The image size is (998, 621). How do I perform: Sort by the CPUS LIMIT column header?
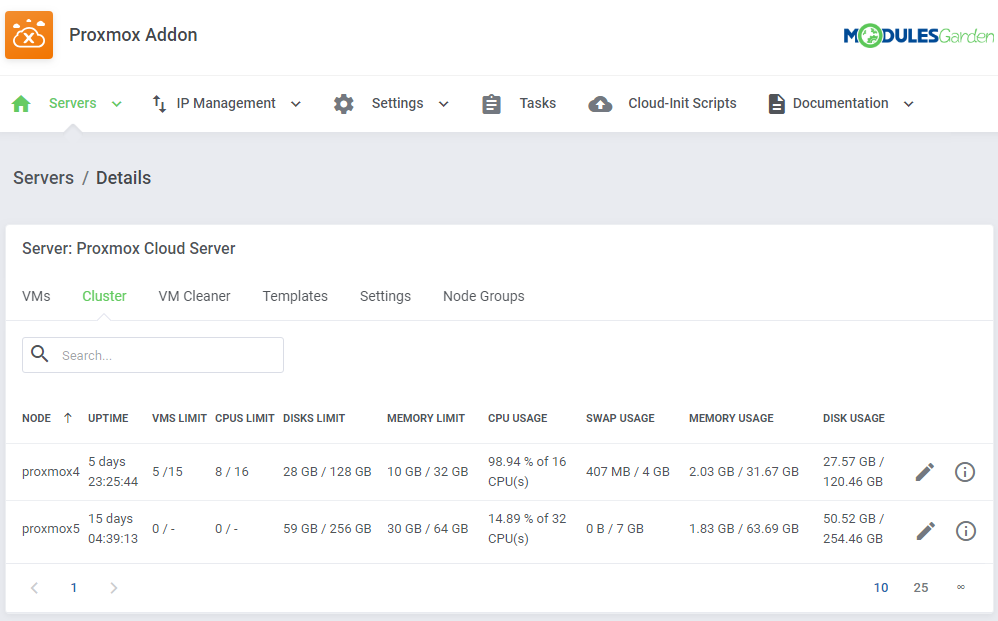[244, 418]
